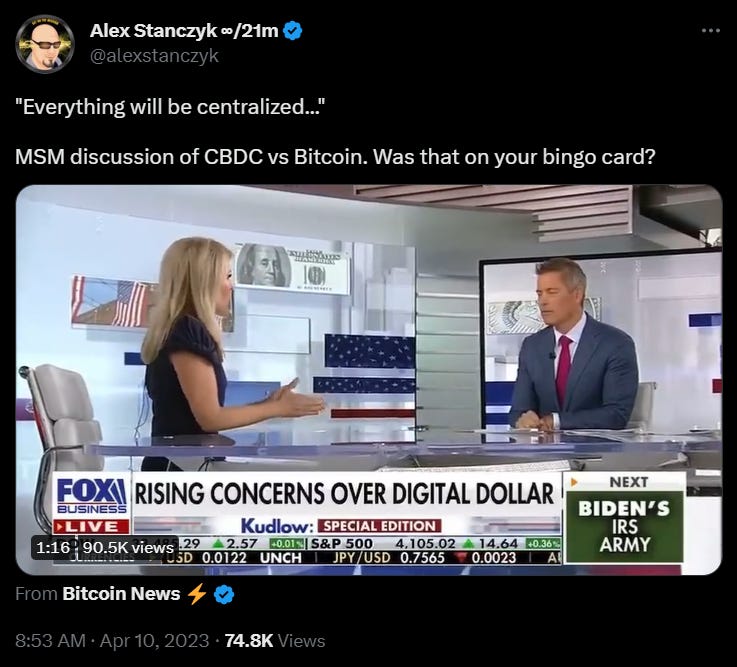The image size is (737, 667).
Task: Click the verified badge next to Bitcoin News
Action: point(224,594)
